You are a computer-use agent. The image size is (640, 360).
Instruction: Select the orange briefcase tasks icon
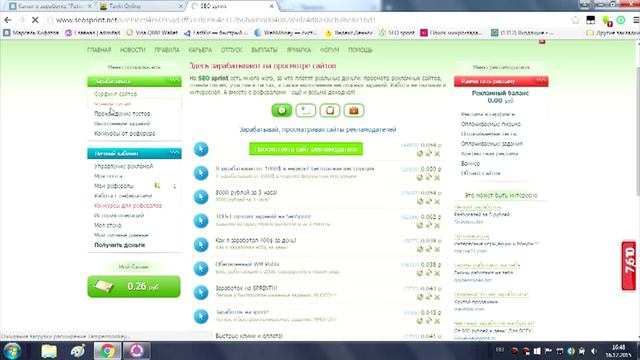pyautogui.click(x=354, y=110)
